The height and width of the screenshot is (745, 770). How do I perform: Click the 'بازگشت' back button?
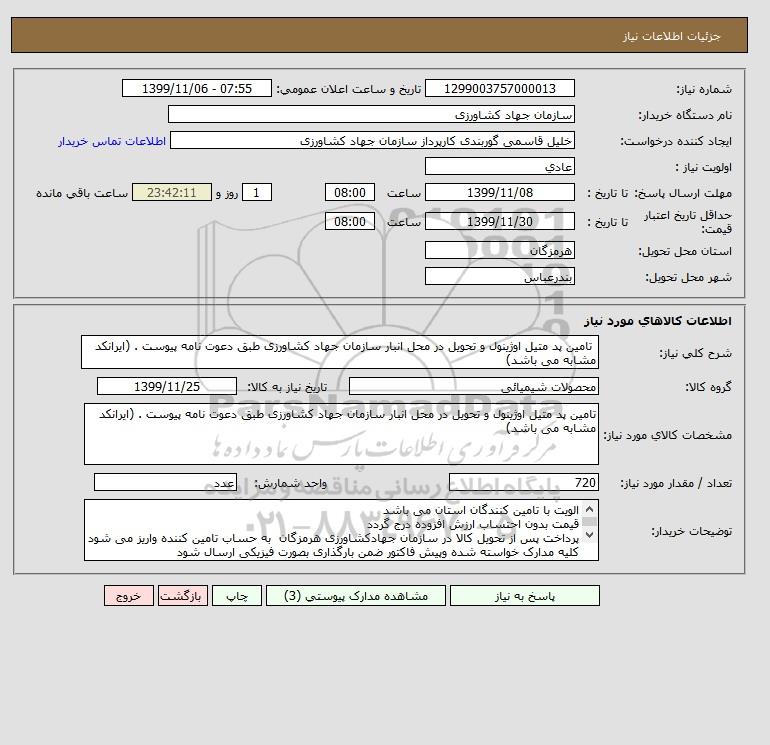(183, 596)
